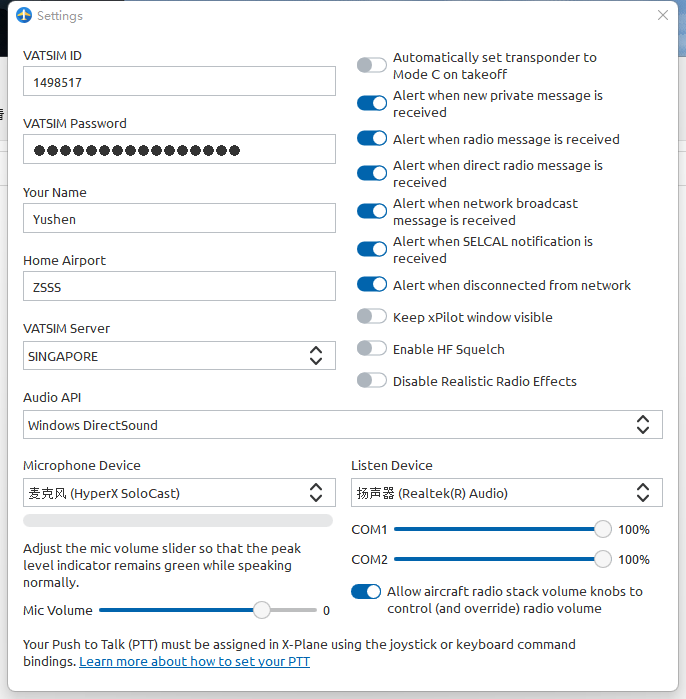Disable alert for new private message
The image size is (686, 699).
click(372, 103)
